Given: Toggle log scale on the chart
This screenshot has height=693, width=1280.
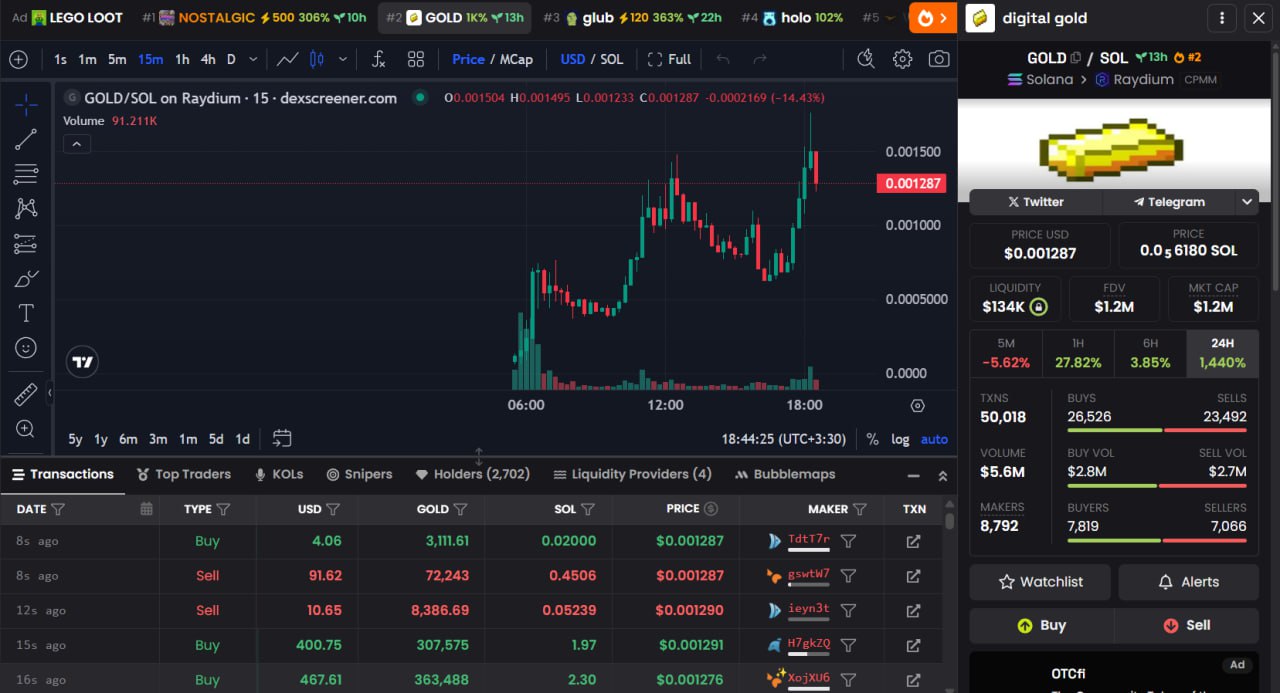Looking at the screenshot, I should pos(900,439).
